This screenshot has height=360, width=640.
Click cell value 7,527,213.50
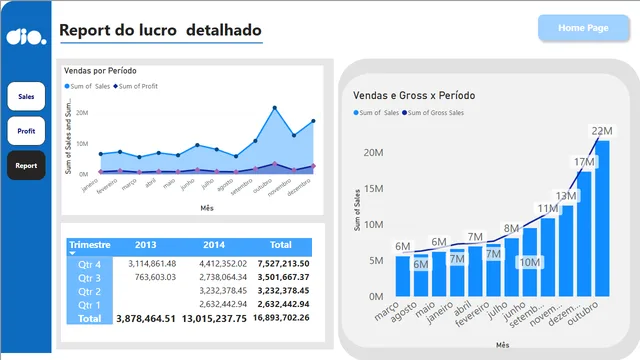[x=283, y=264]
